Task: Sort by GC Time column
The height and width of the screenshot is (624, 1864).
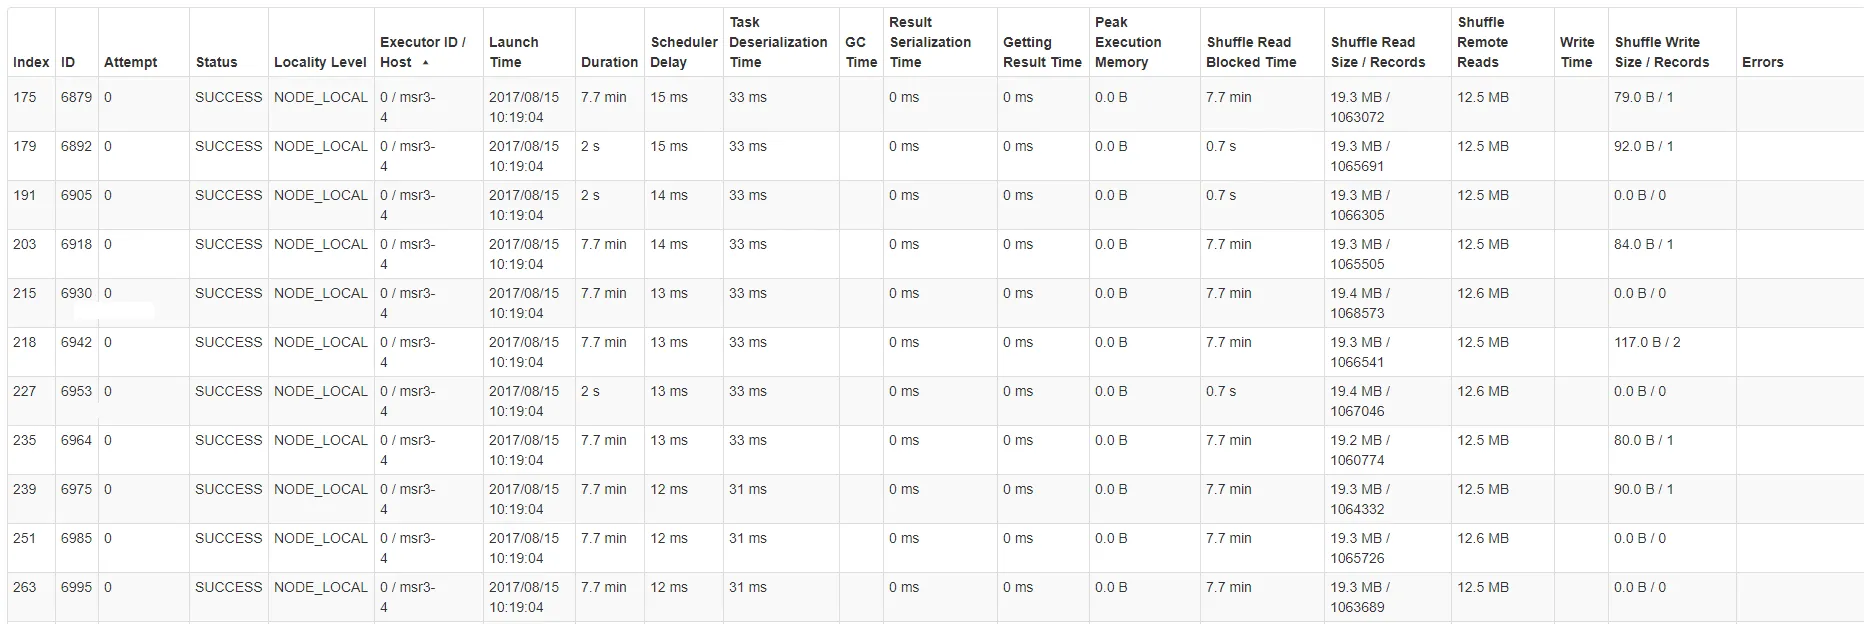Action: [861, 52]
